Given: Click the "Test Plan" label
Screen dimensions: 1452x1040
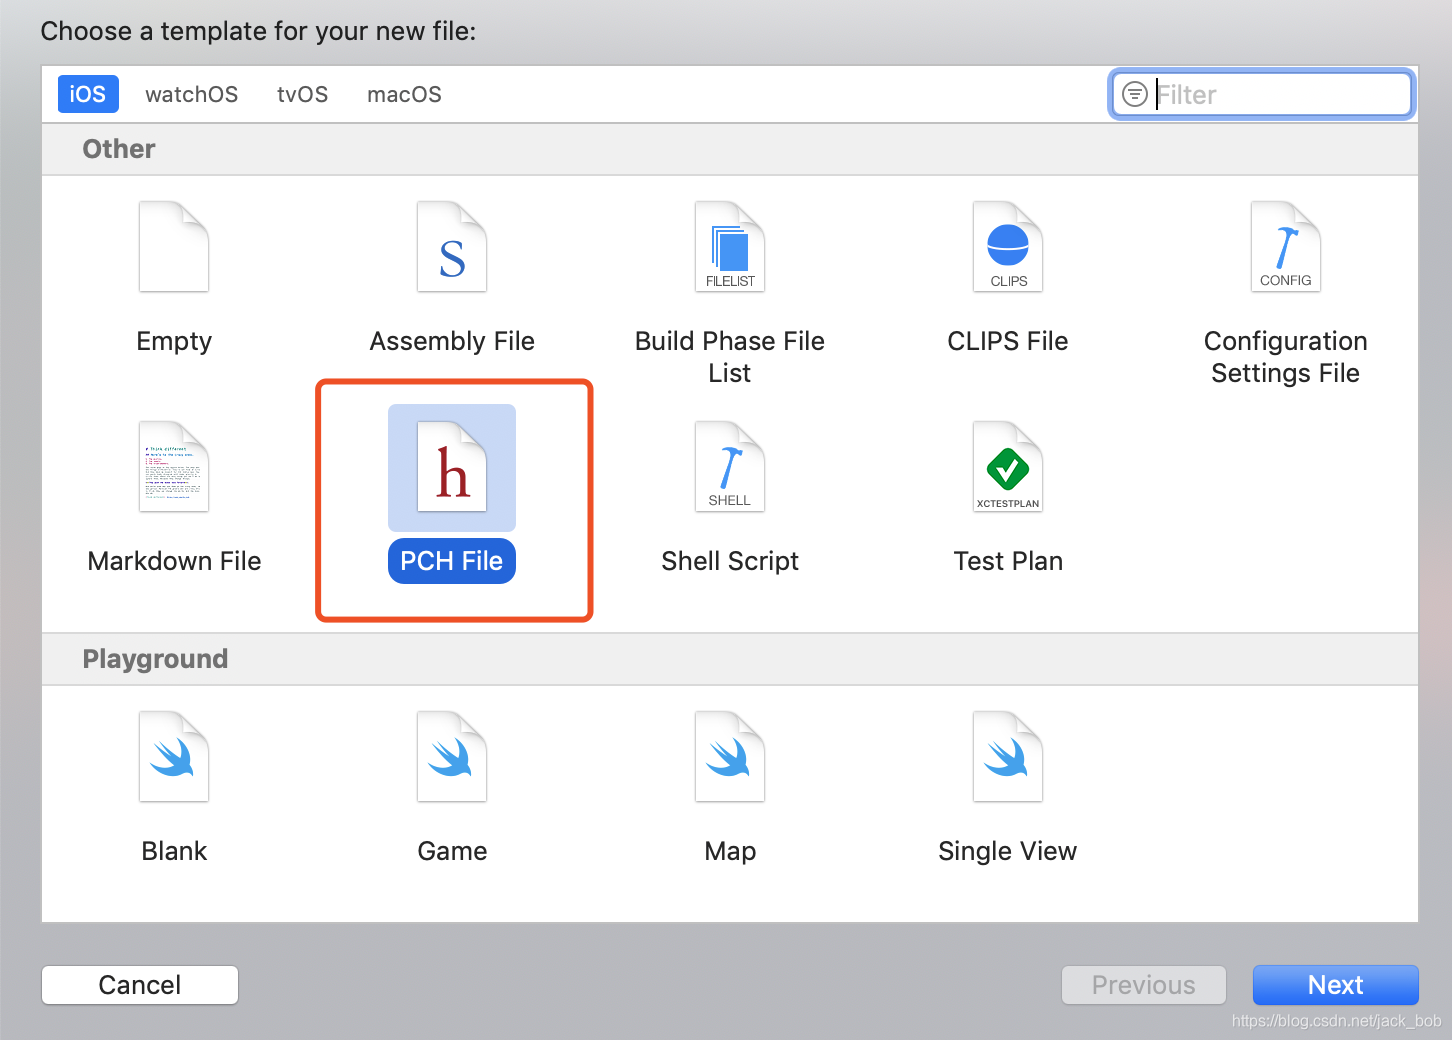Looking at the screenshot, I should coord(1008,561).
